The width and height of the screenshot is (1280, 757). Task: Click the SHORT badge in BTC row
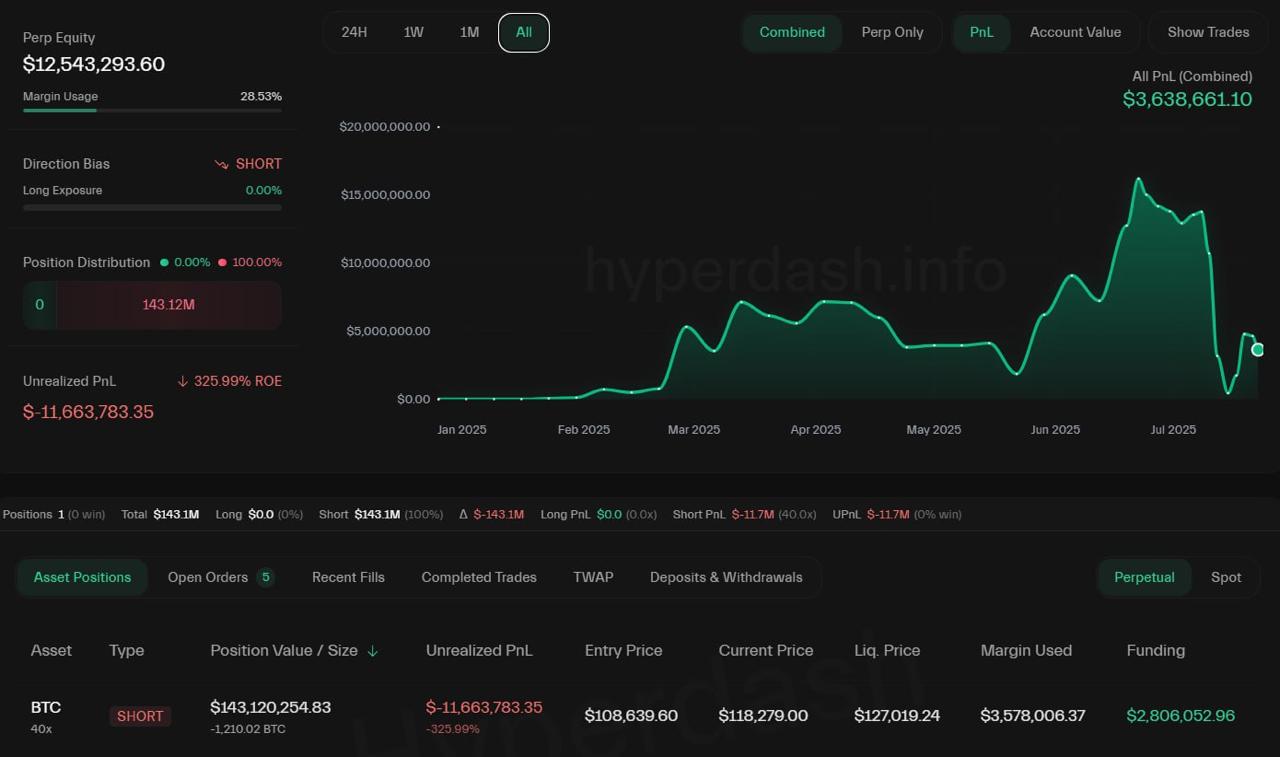140,716
